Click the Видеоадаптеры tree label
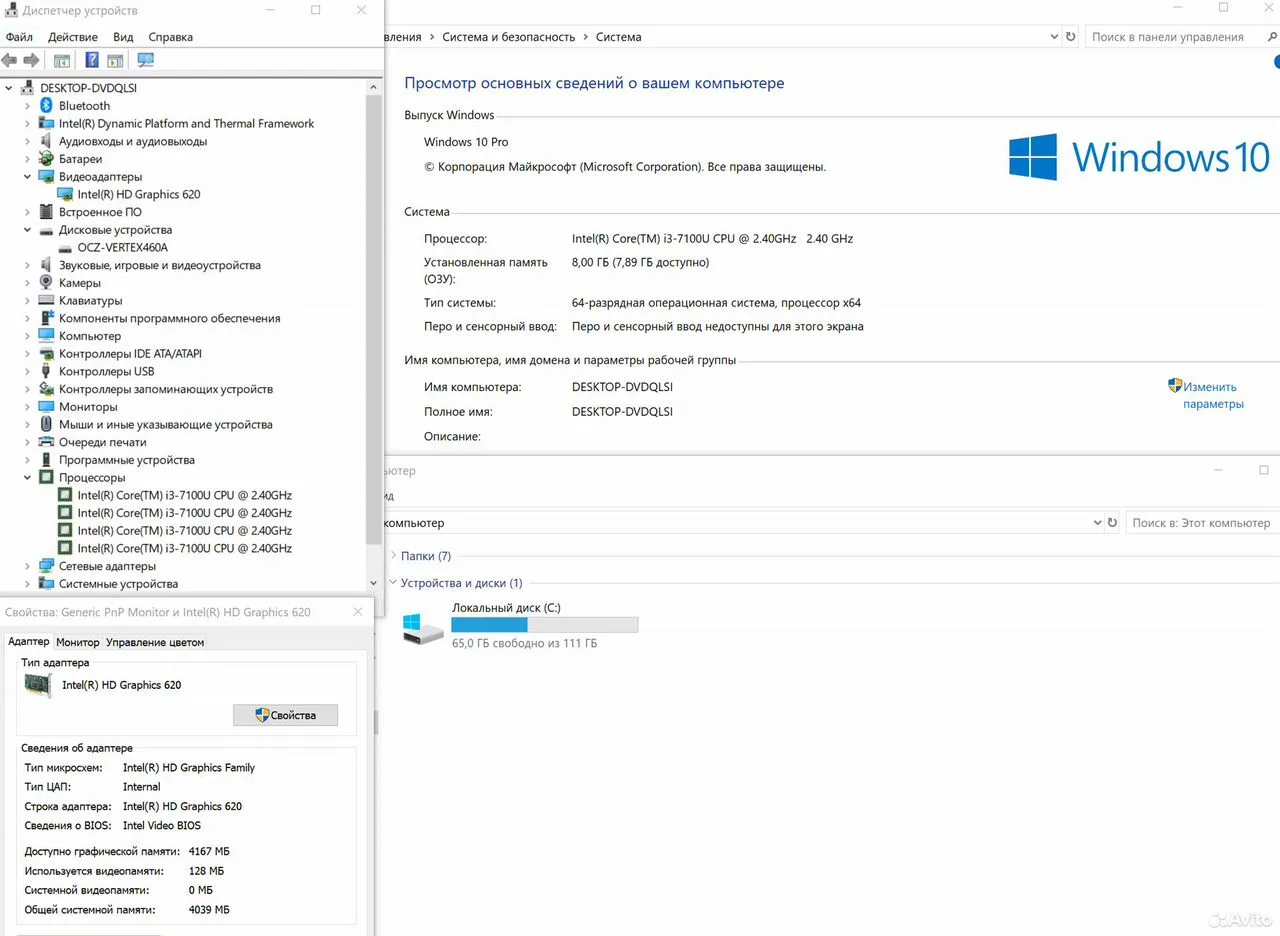Screen dimensions: 1280x936 point(101,177)
